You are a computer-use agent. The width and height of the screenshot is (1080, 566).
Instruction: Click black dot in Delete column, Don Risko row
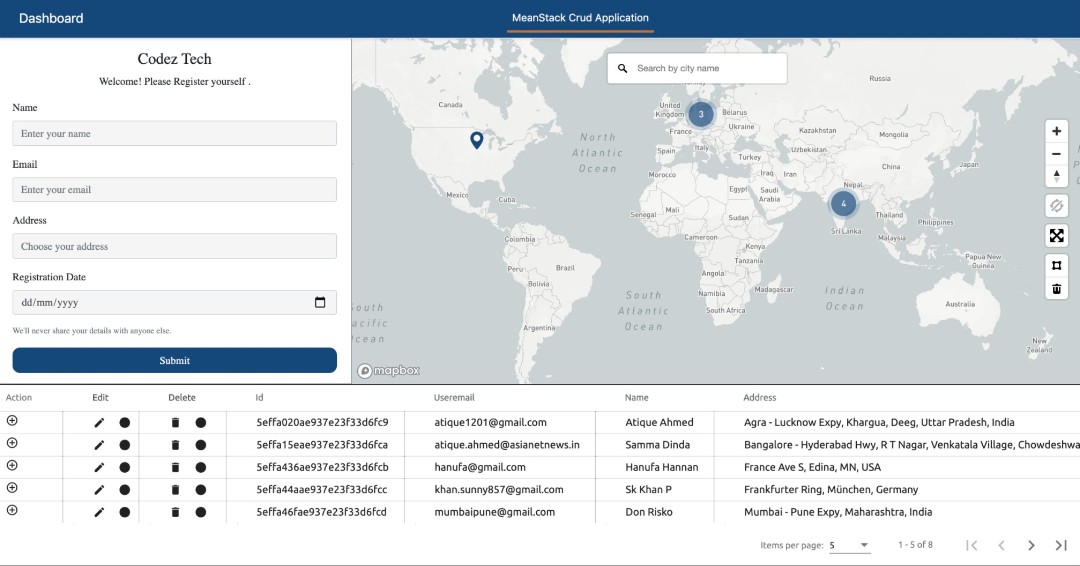[200, 512]
